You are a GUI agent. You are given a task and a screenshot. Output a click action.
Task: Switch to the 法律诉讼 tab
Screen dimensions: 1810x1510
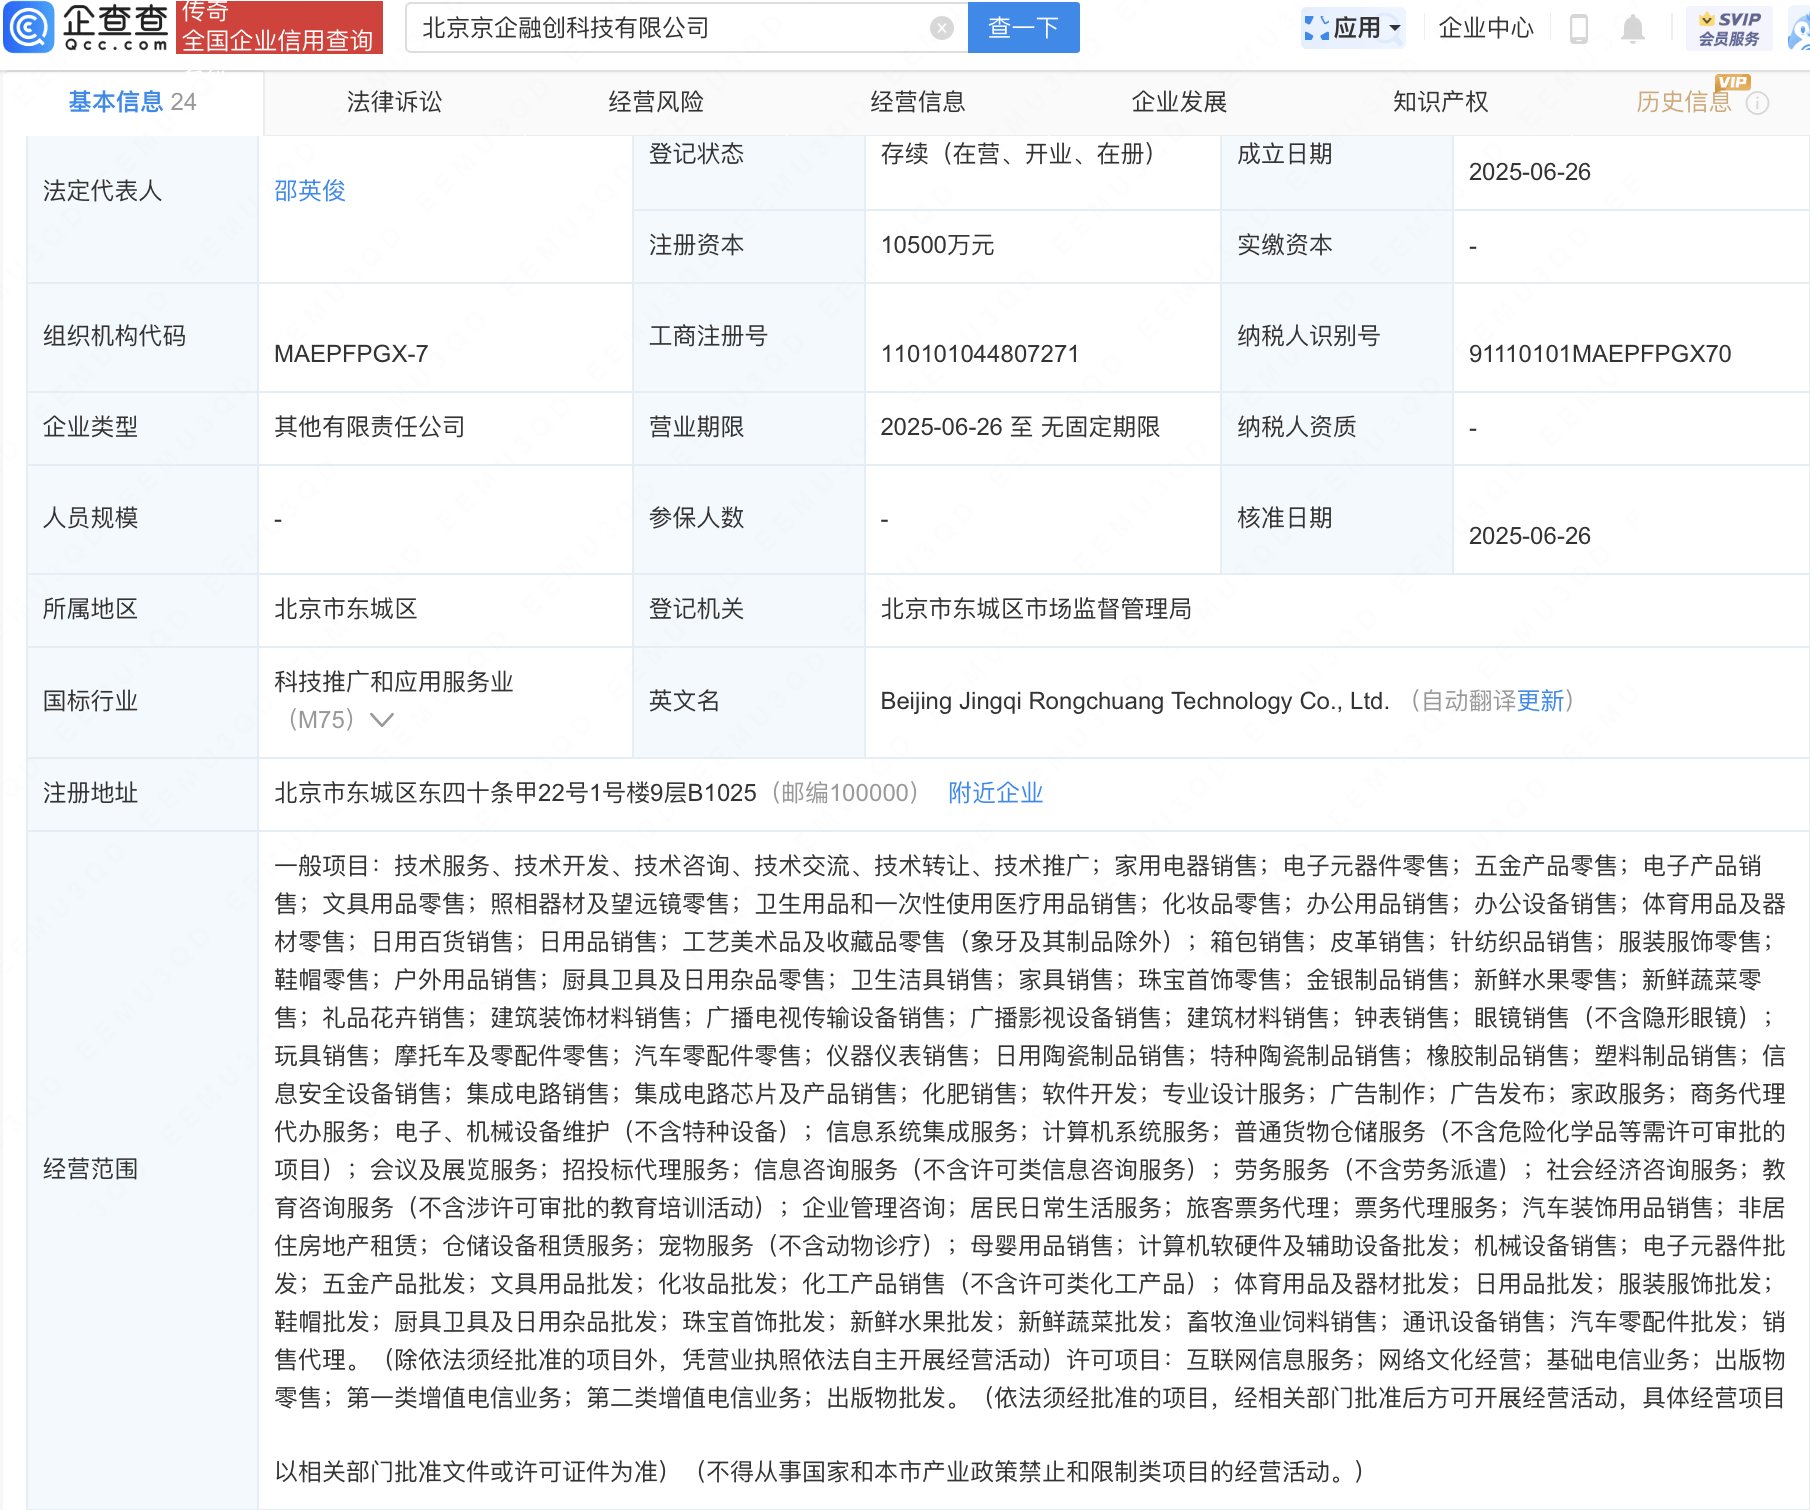pyautogui.click(x=394, y=102)
